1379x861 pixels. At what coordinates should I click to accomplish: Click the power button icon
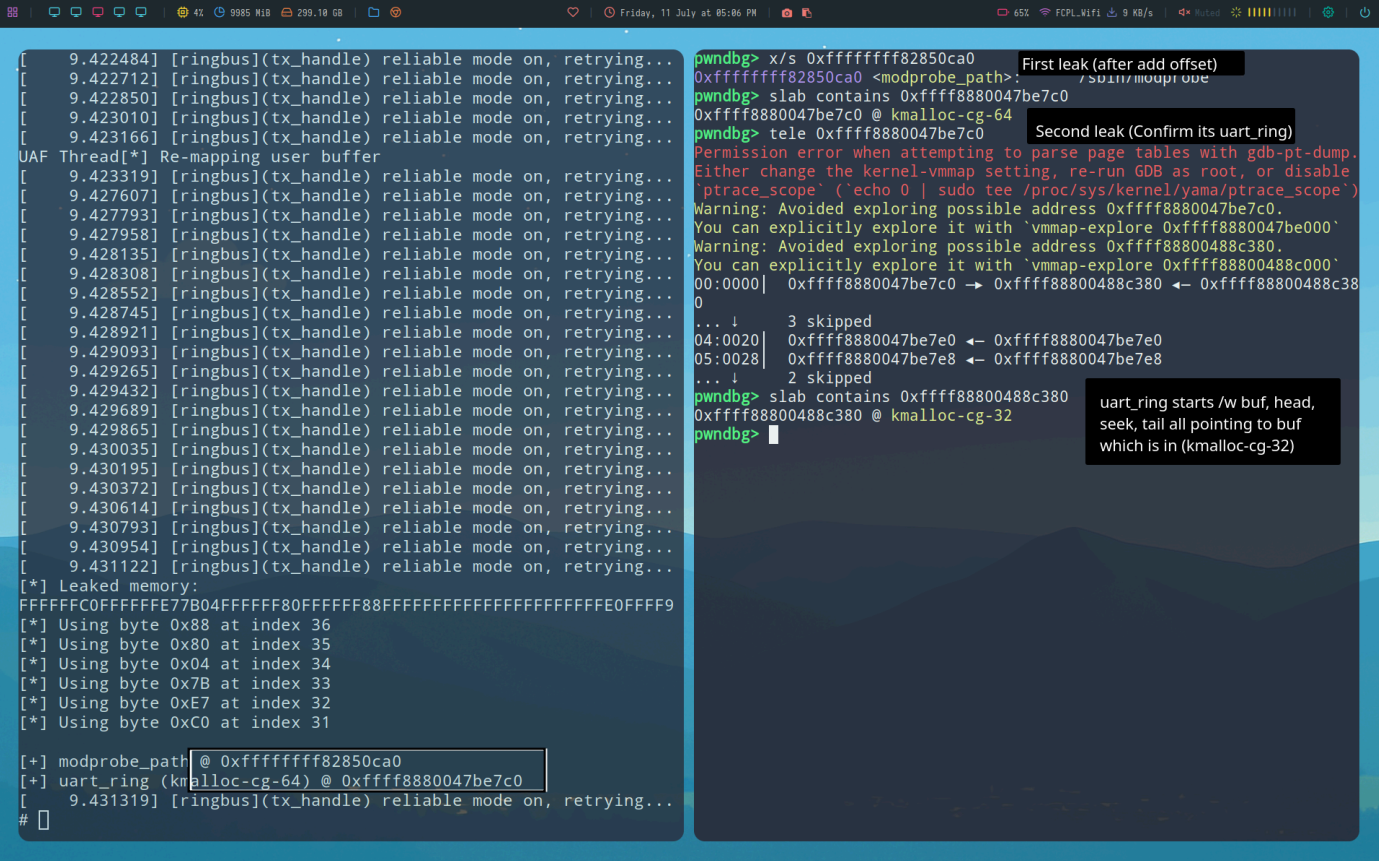point(1365,13)
